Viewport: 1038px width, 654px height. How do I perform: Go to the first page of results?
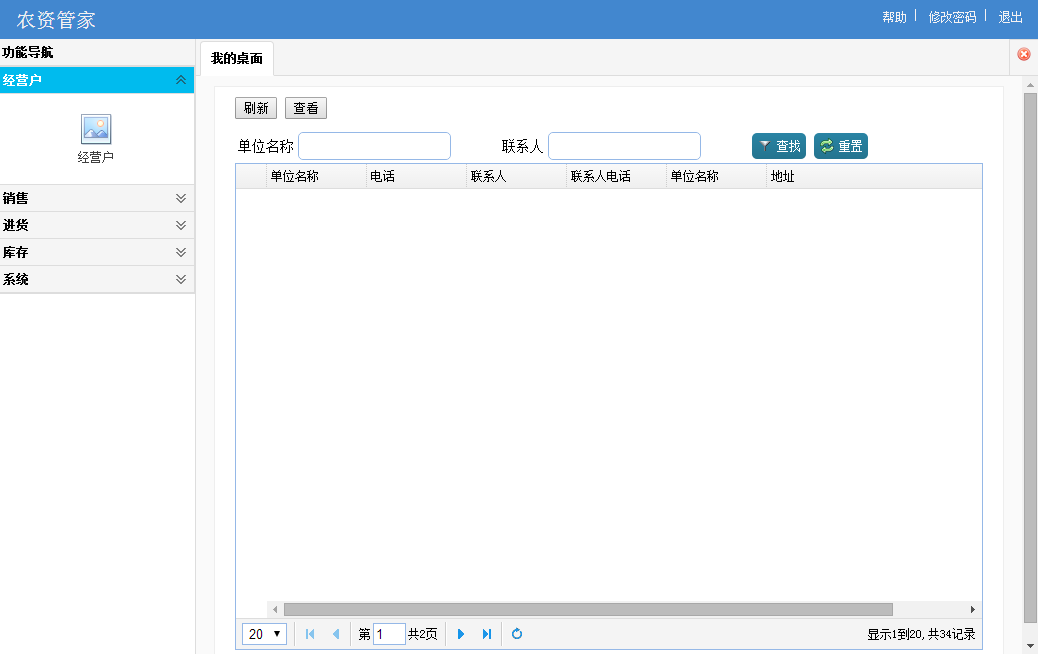point(310,634)
